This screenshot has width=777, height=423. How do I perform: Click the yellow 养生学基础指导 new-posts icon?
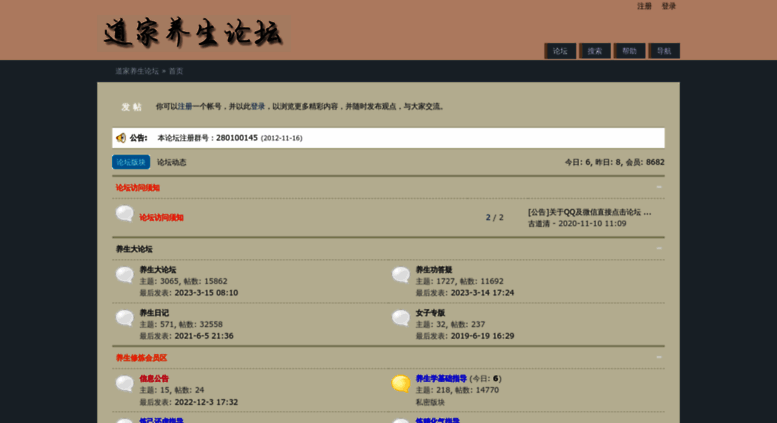coord(400,384)
